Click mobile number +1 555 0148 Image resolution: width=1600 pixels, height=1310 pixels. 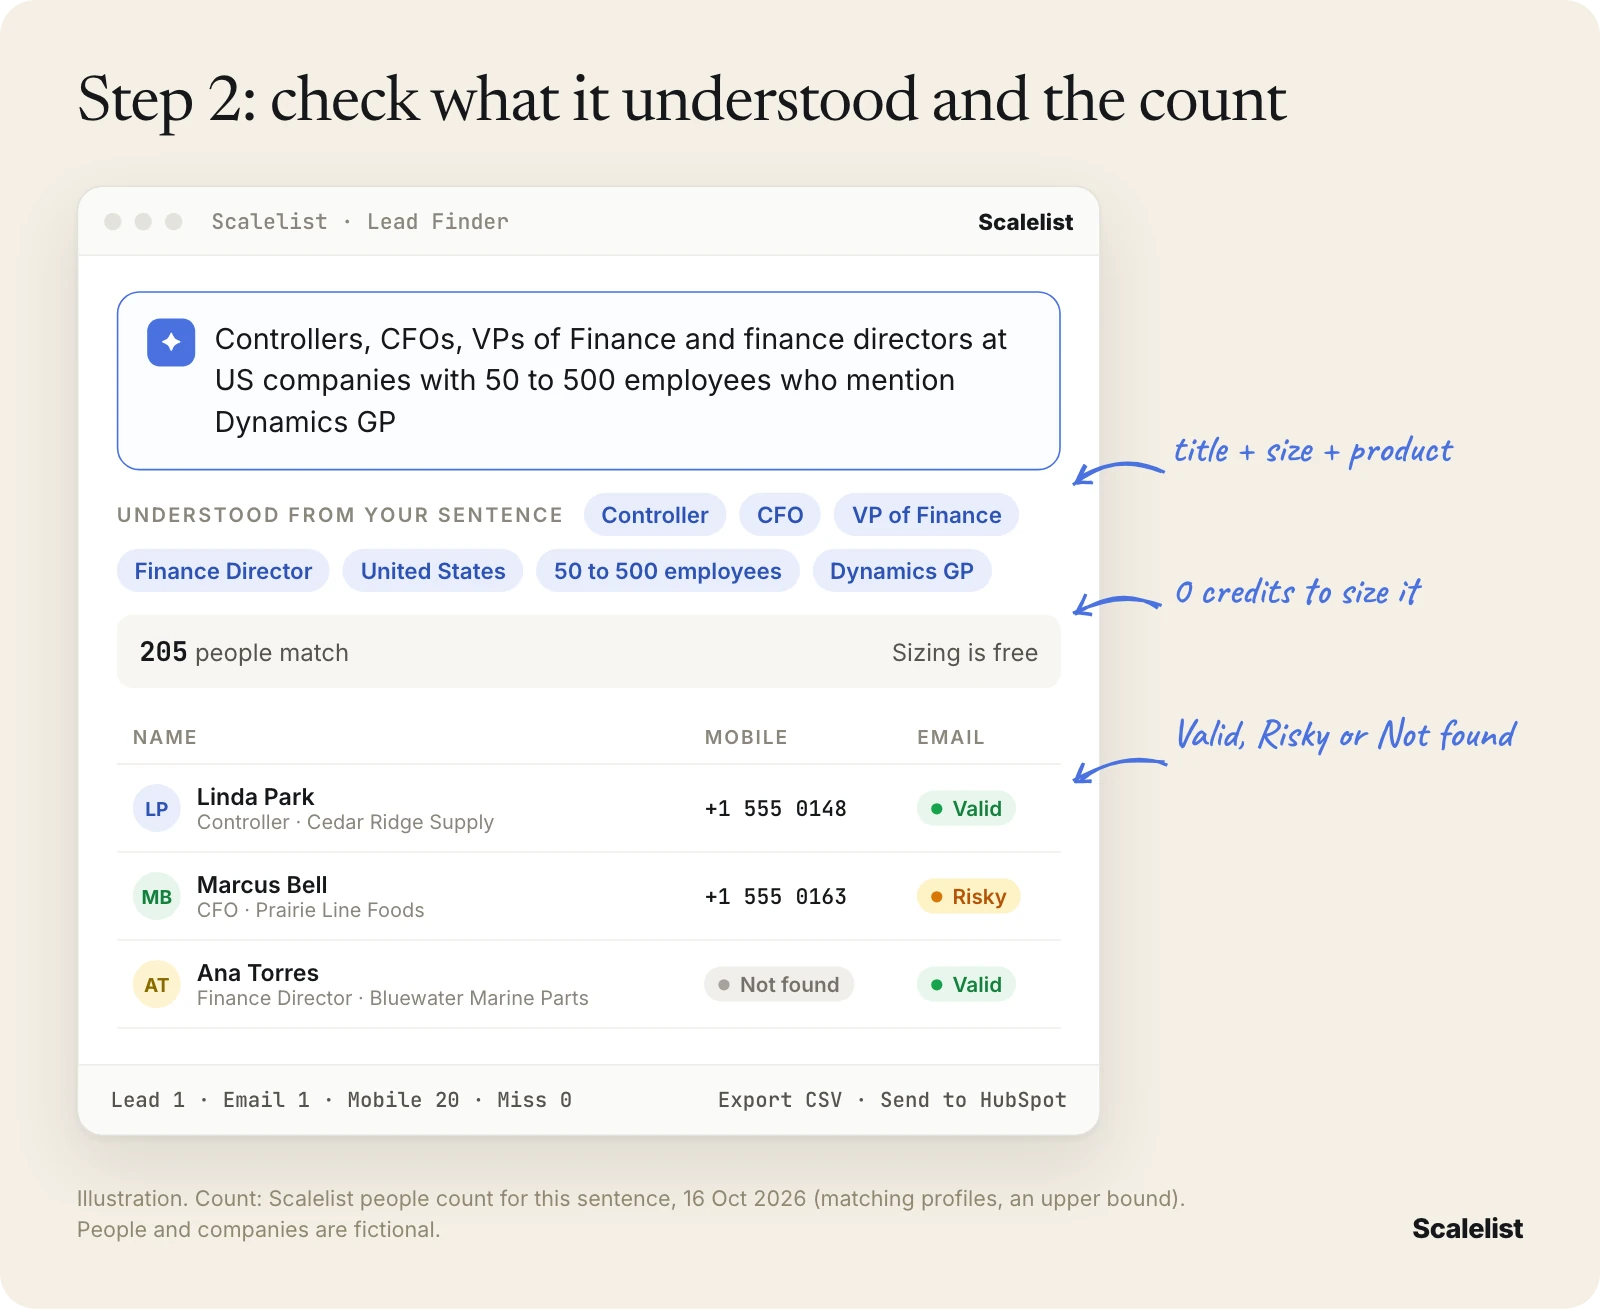click(776, 808)
